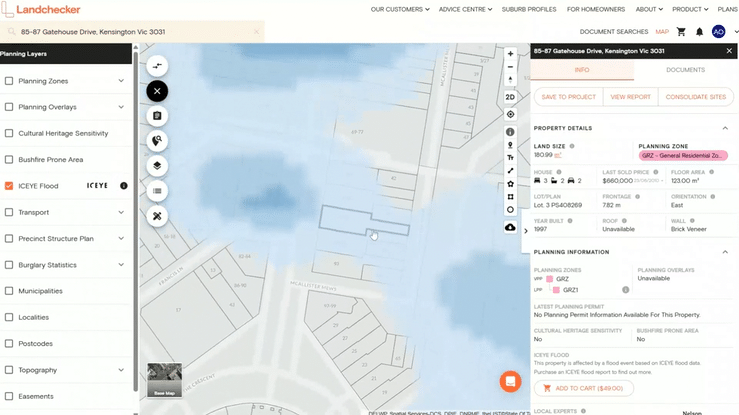Open the Advice Centre menu
Image resolution: width=739 pixels, height=415 pixels.
[x=465, y=9]
